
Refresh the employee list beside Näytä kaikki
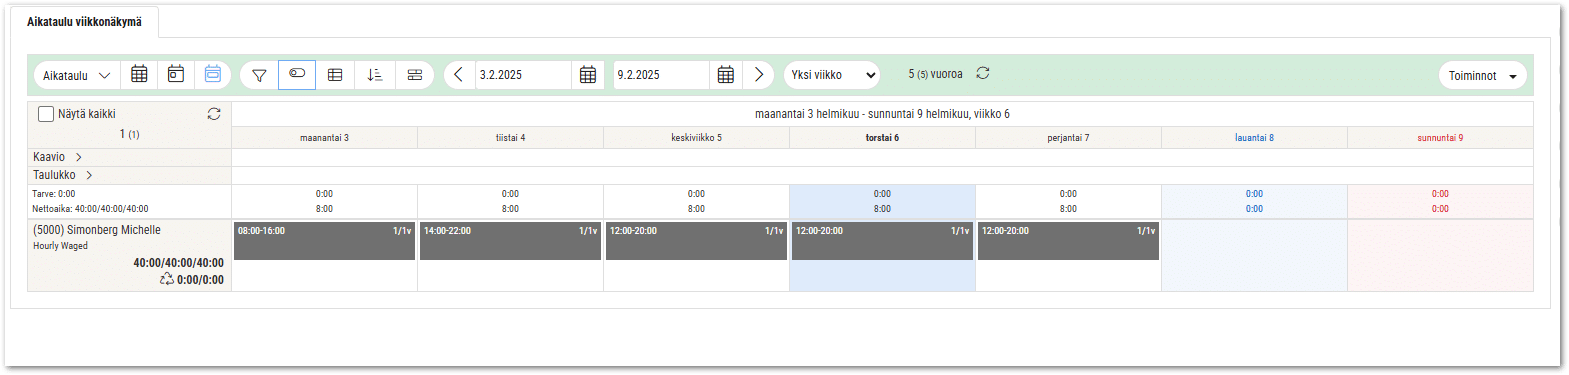tap(214, 114)
